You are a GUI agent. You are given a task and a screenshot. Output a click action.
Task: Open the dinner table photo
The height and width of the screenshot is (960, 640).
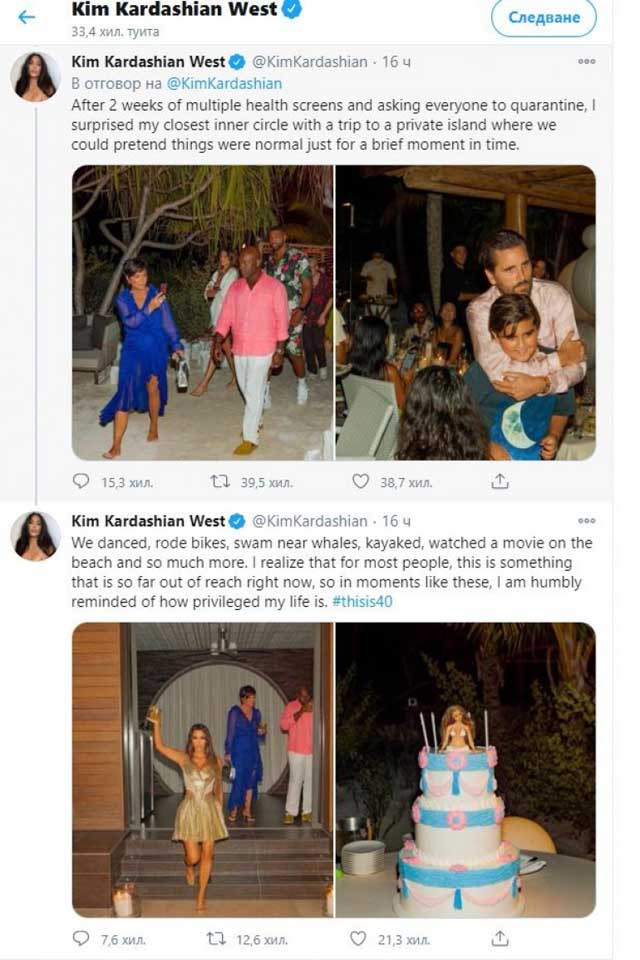pyautogui.click(x=465, y=312)
